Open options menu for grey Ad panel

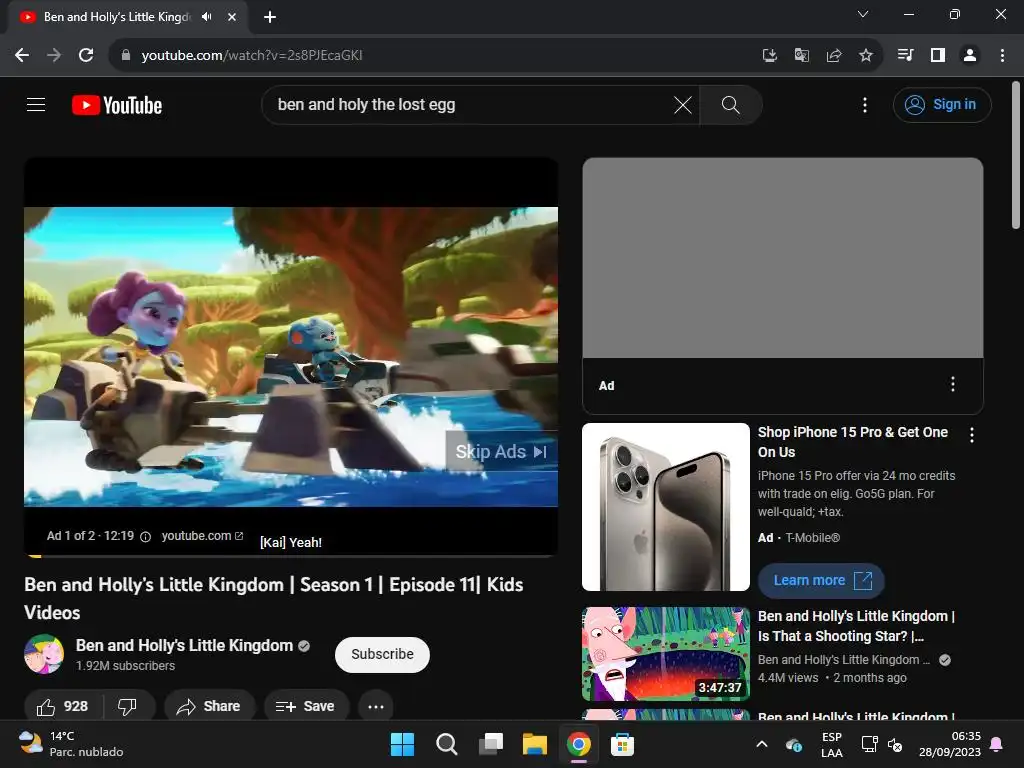(953, 384)
